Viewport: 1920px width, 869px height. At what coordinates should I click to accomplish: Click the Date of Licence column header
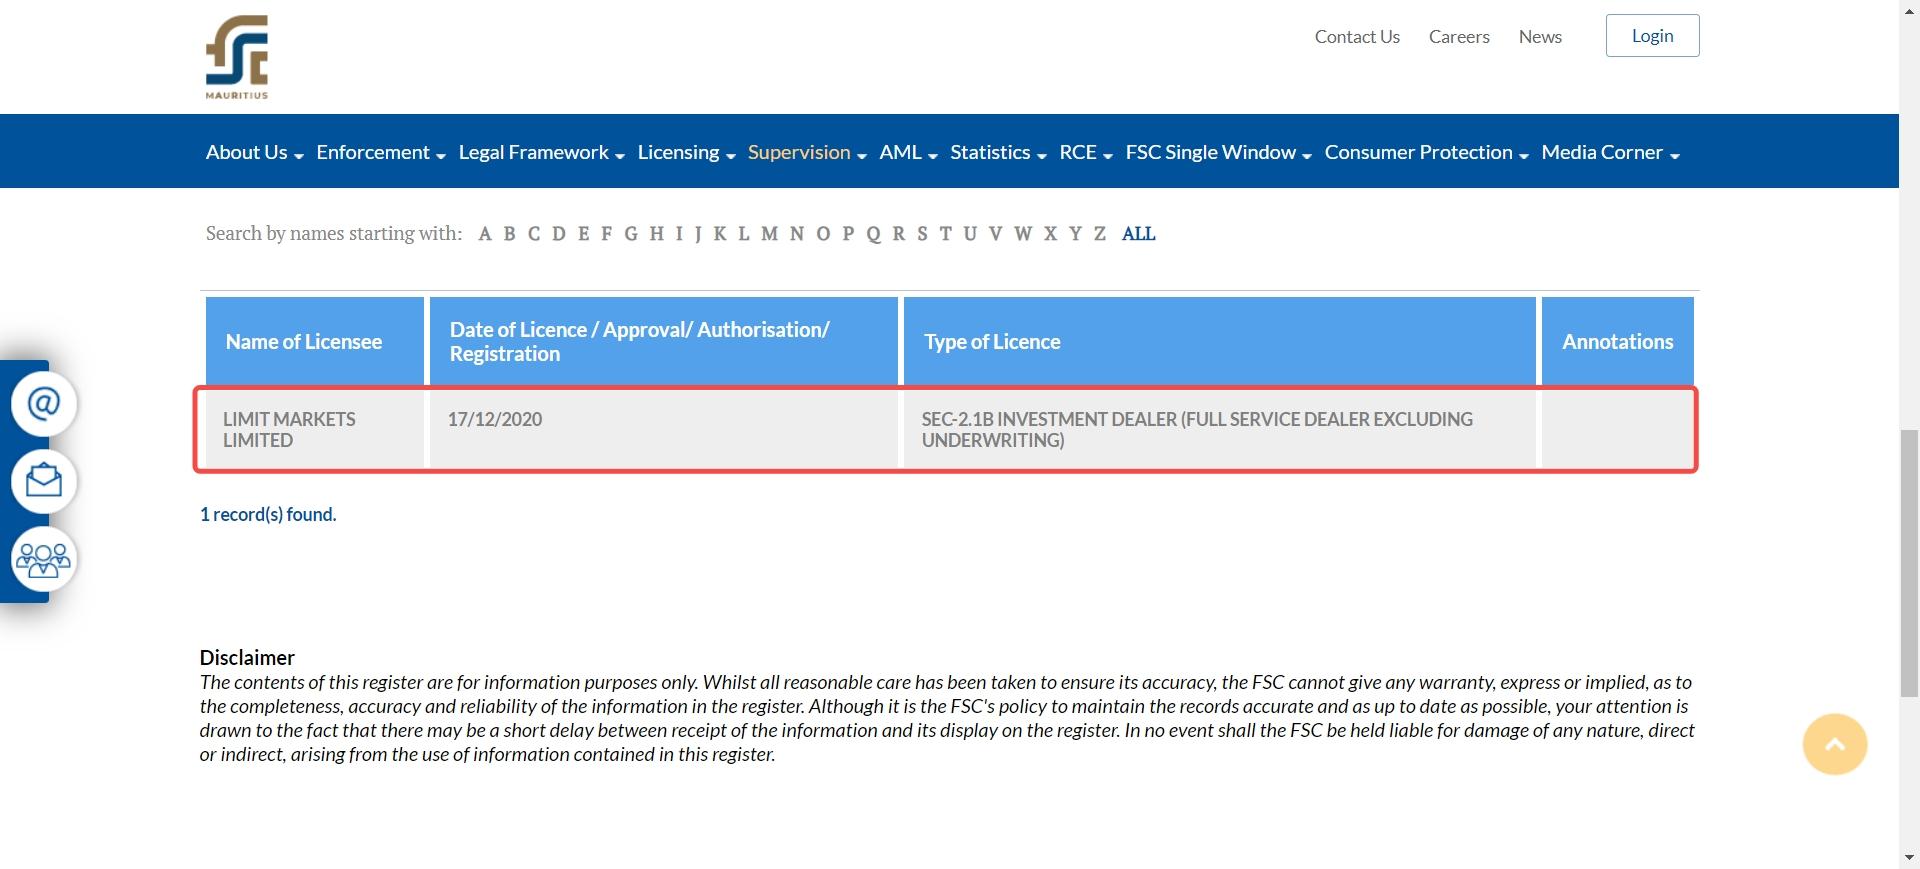click(x=664, y=341)
